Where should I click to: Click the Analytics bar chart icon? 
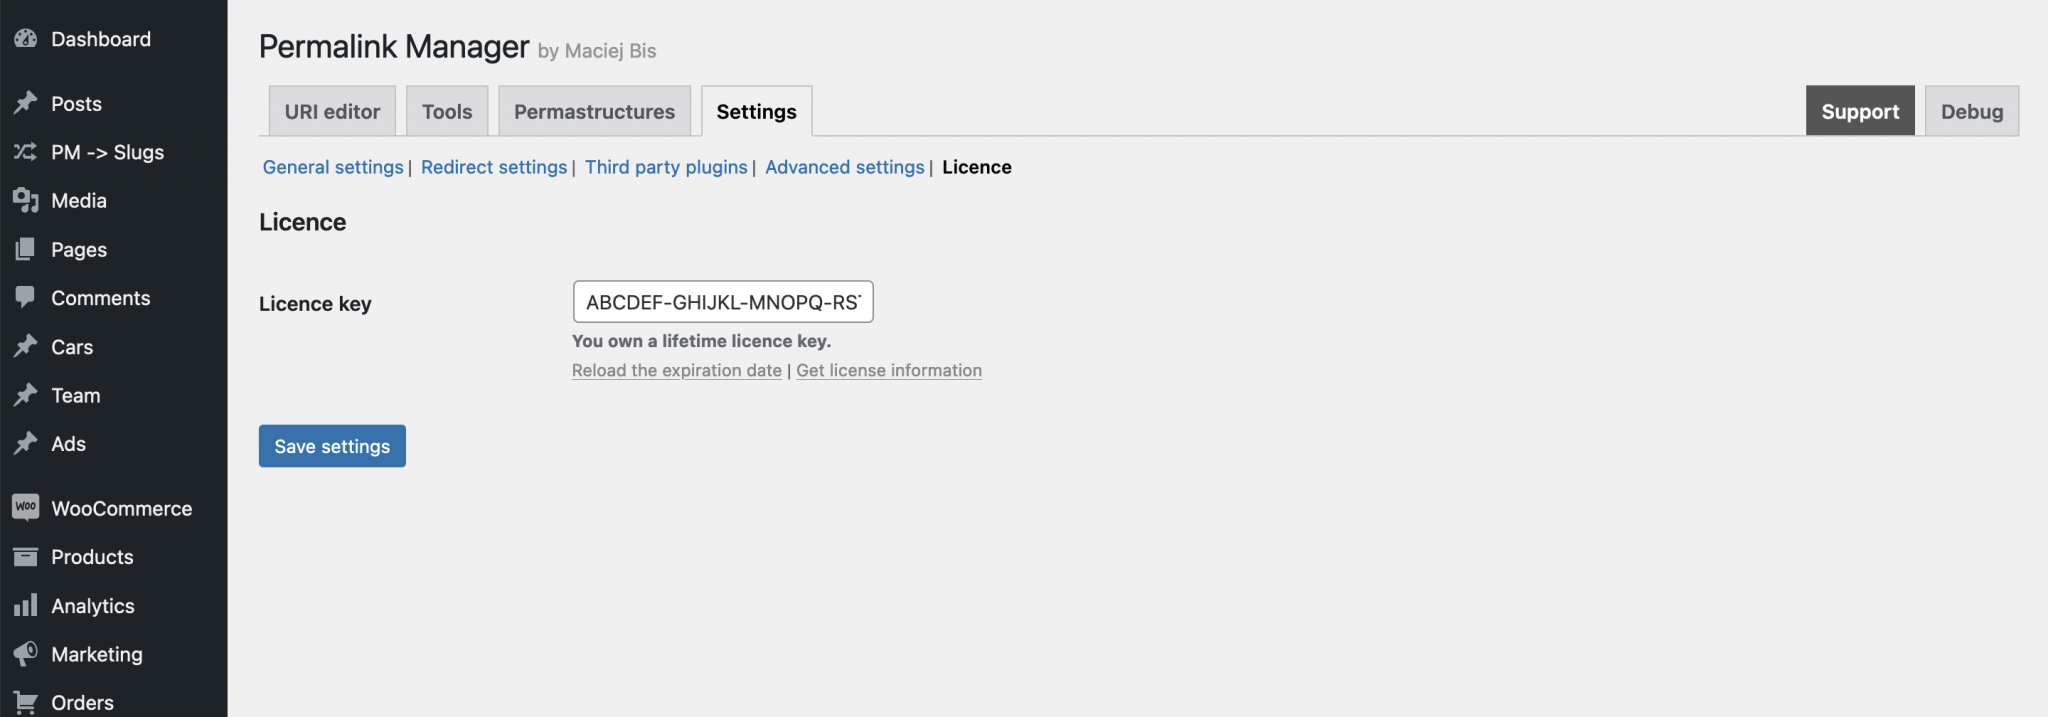[x=26, y=605]
